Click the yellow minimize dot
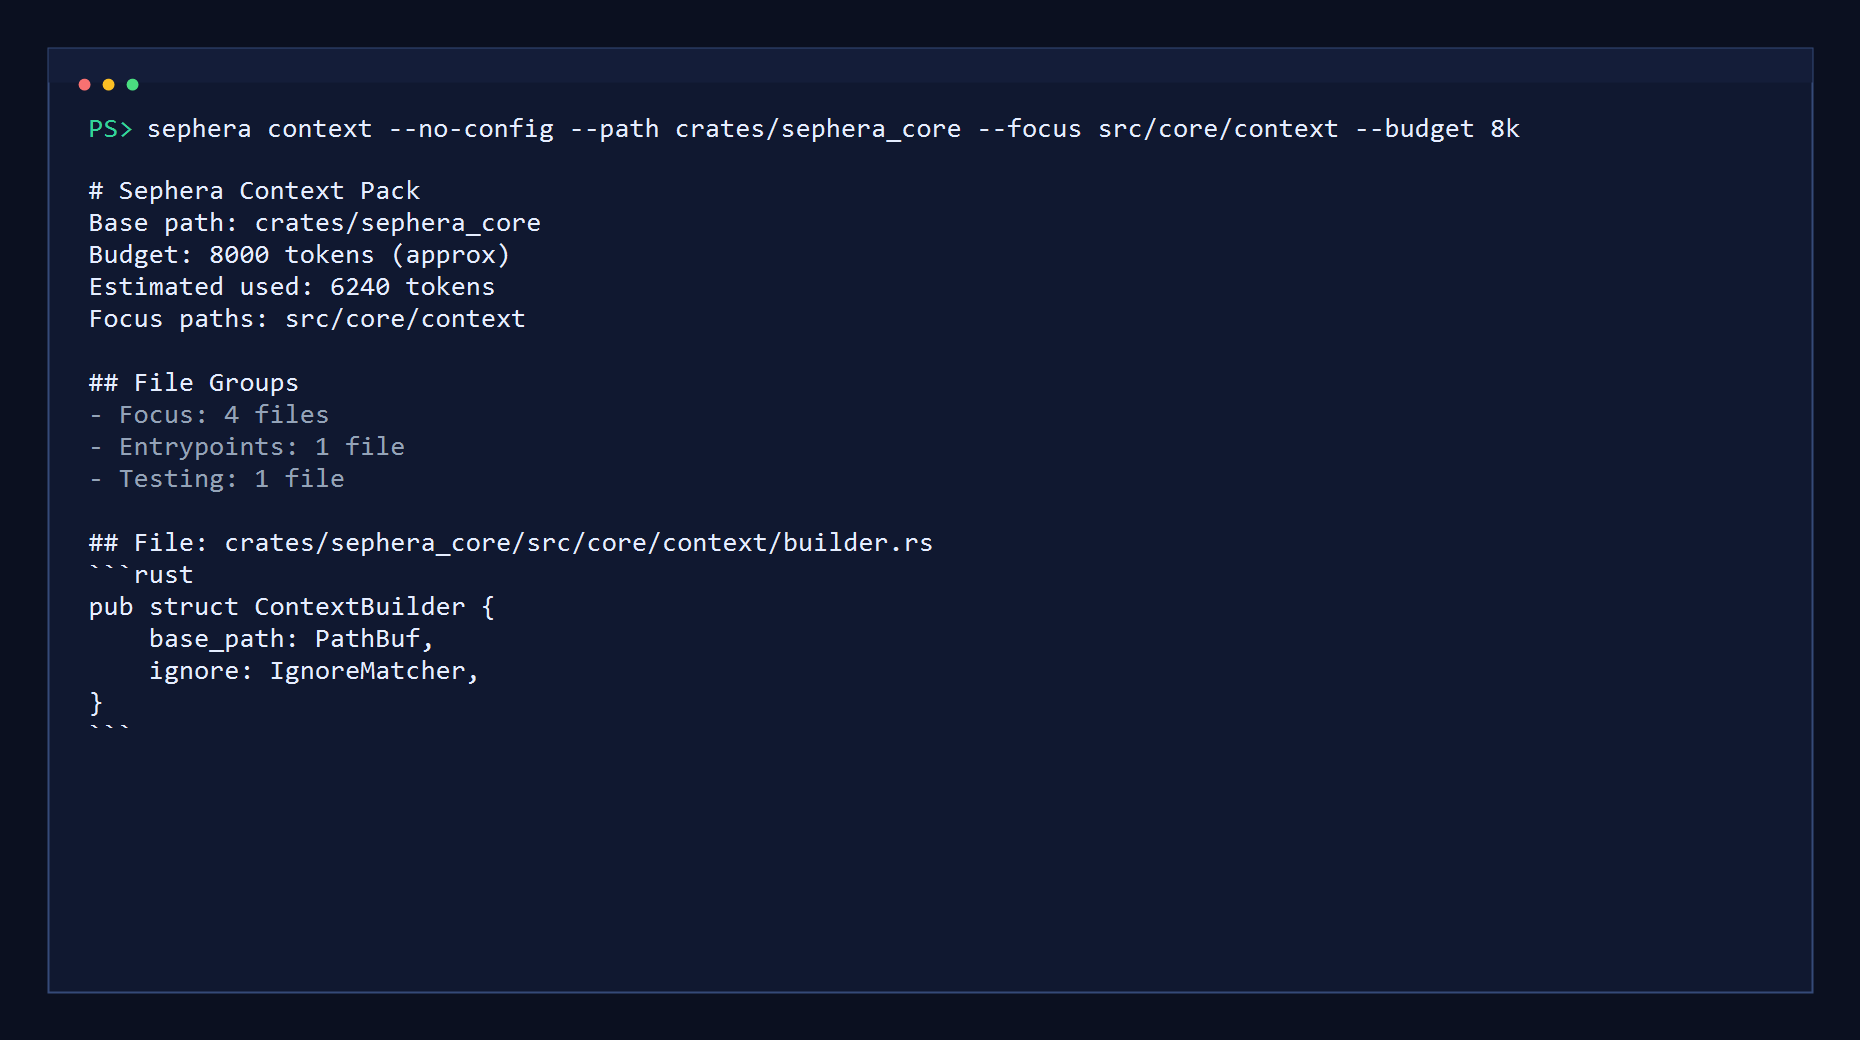 click(108, 85)
